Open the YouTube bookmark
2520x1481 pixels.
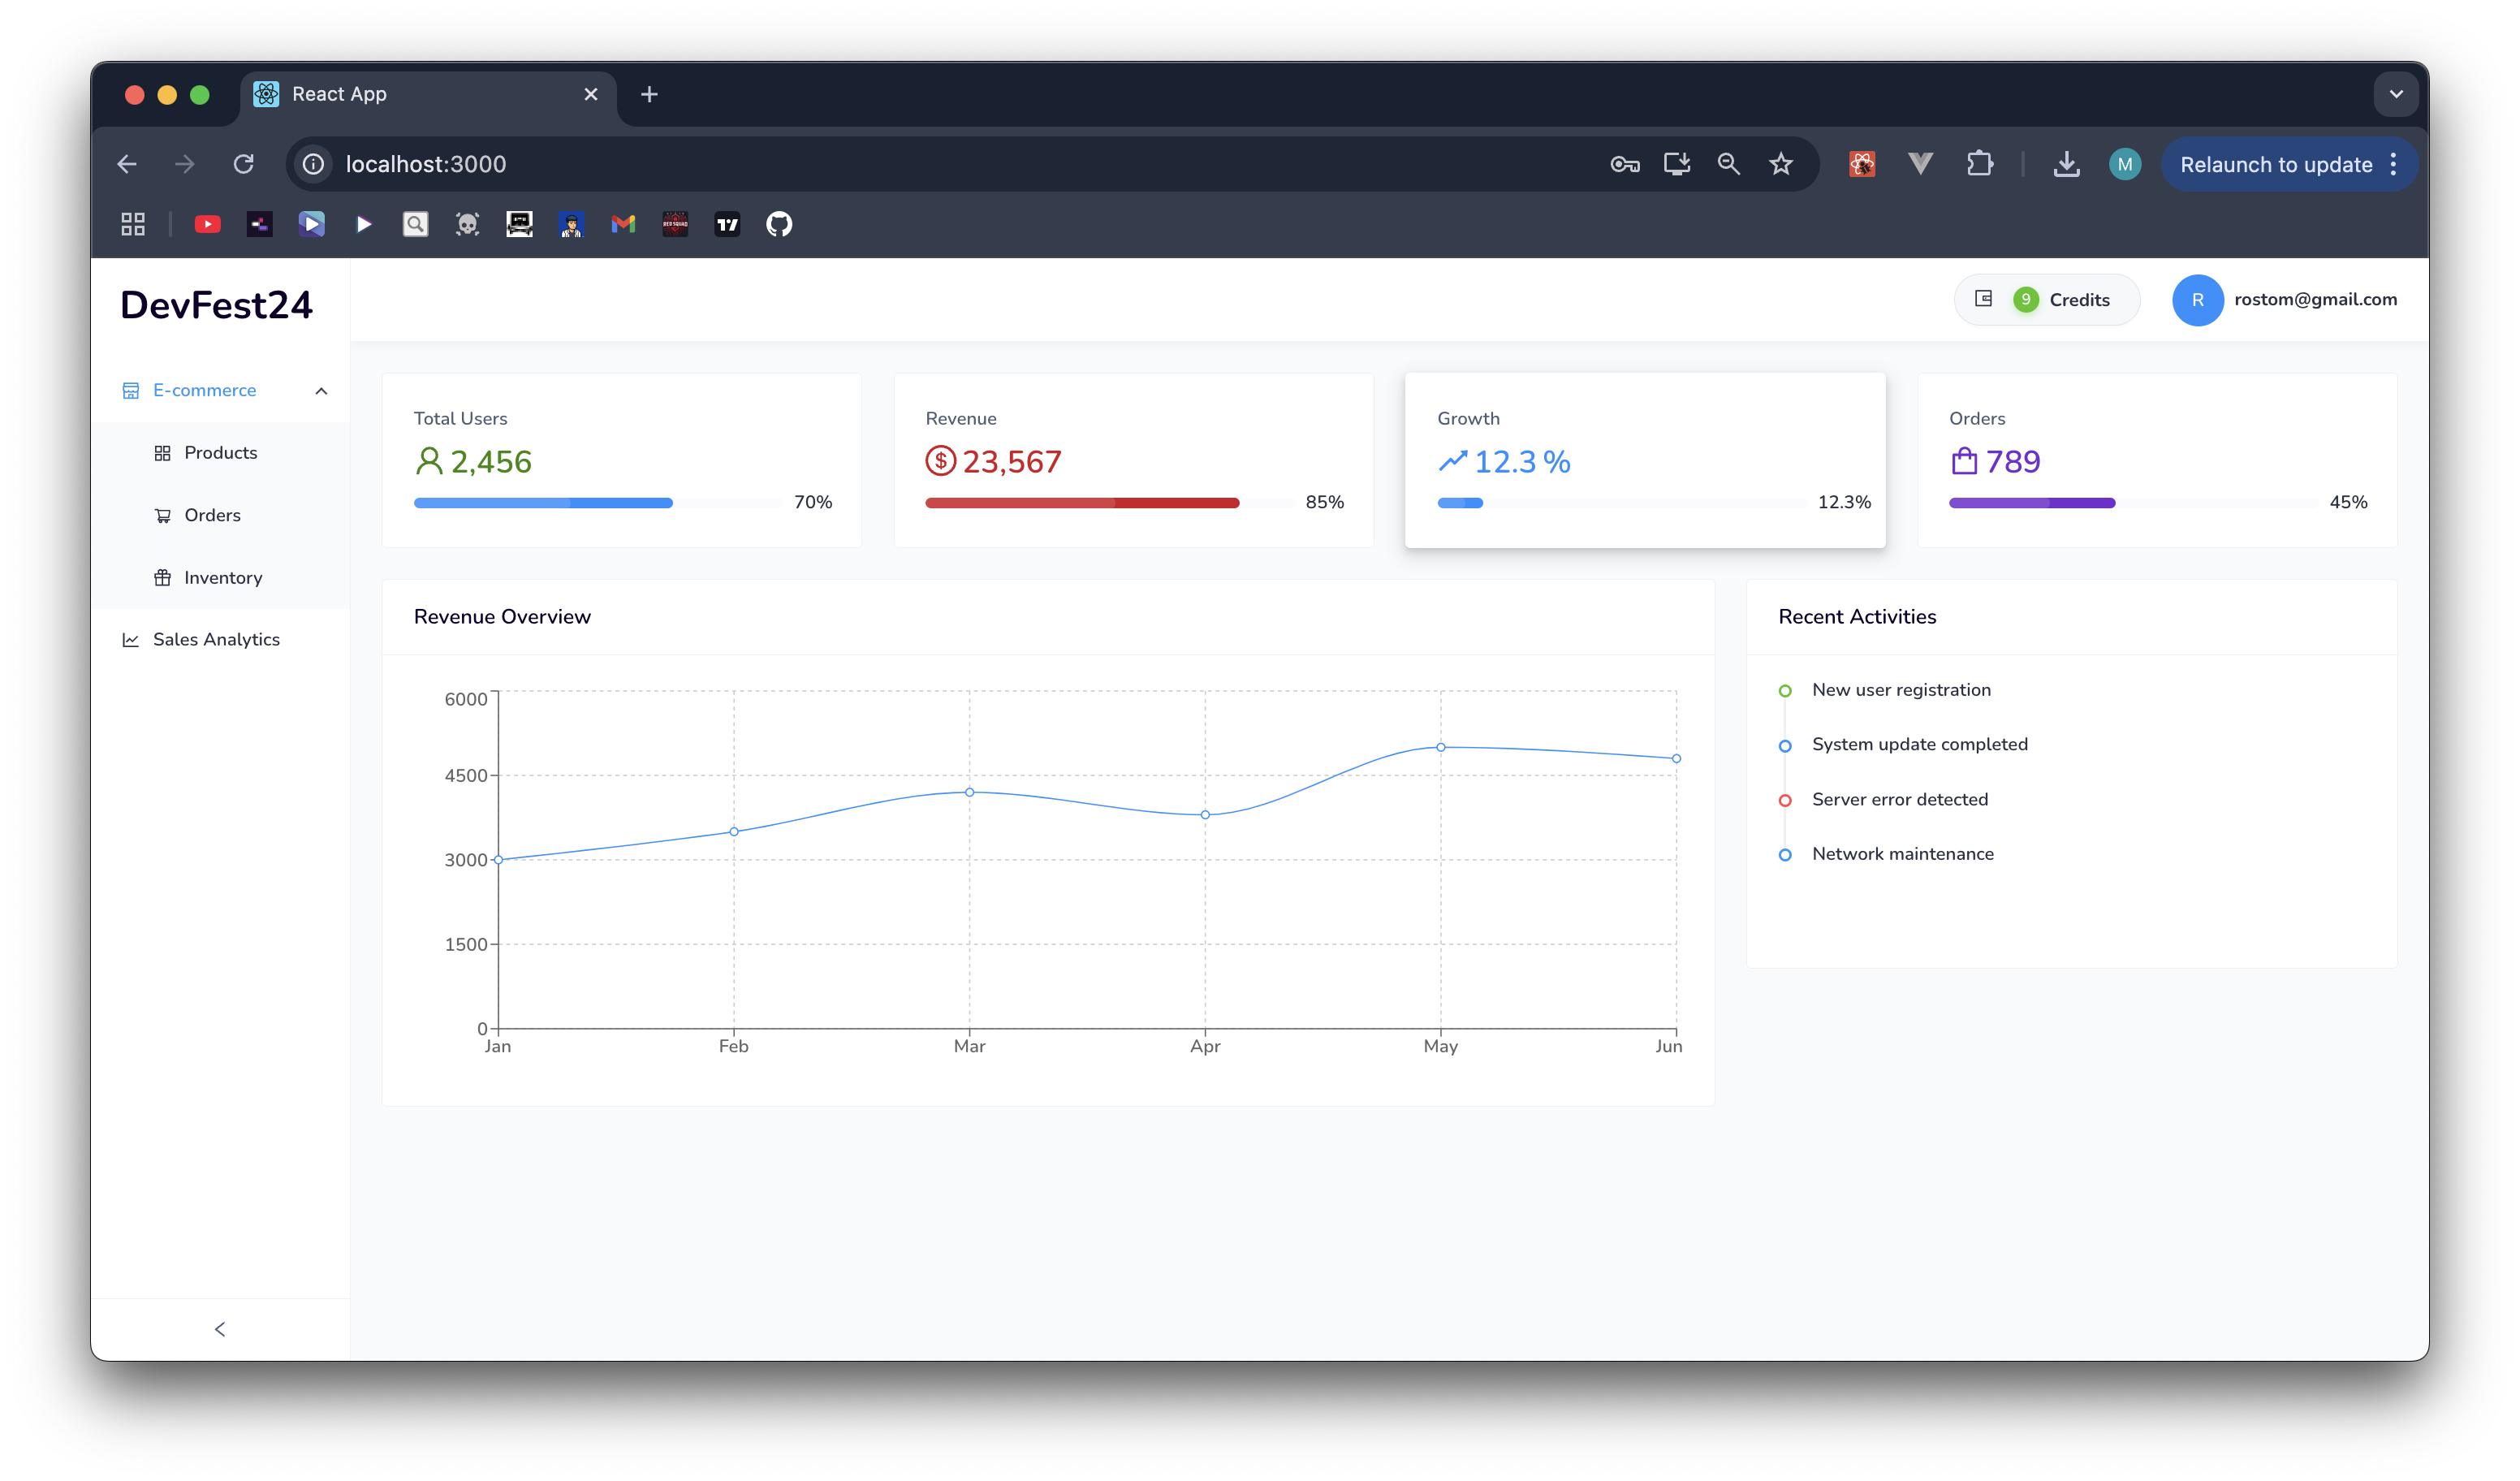click(207, 224)
